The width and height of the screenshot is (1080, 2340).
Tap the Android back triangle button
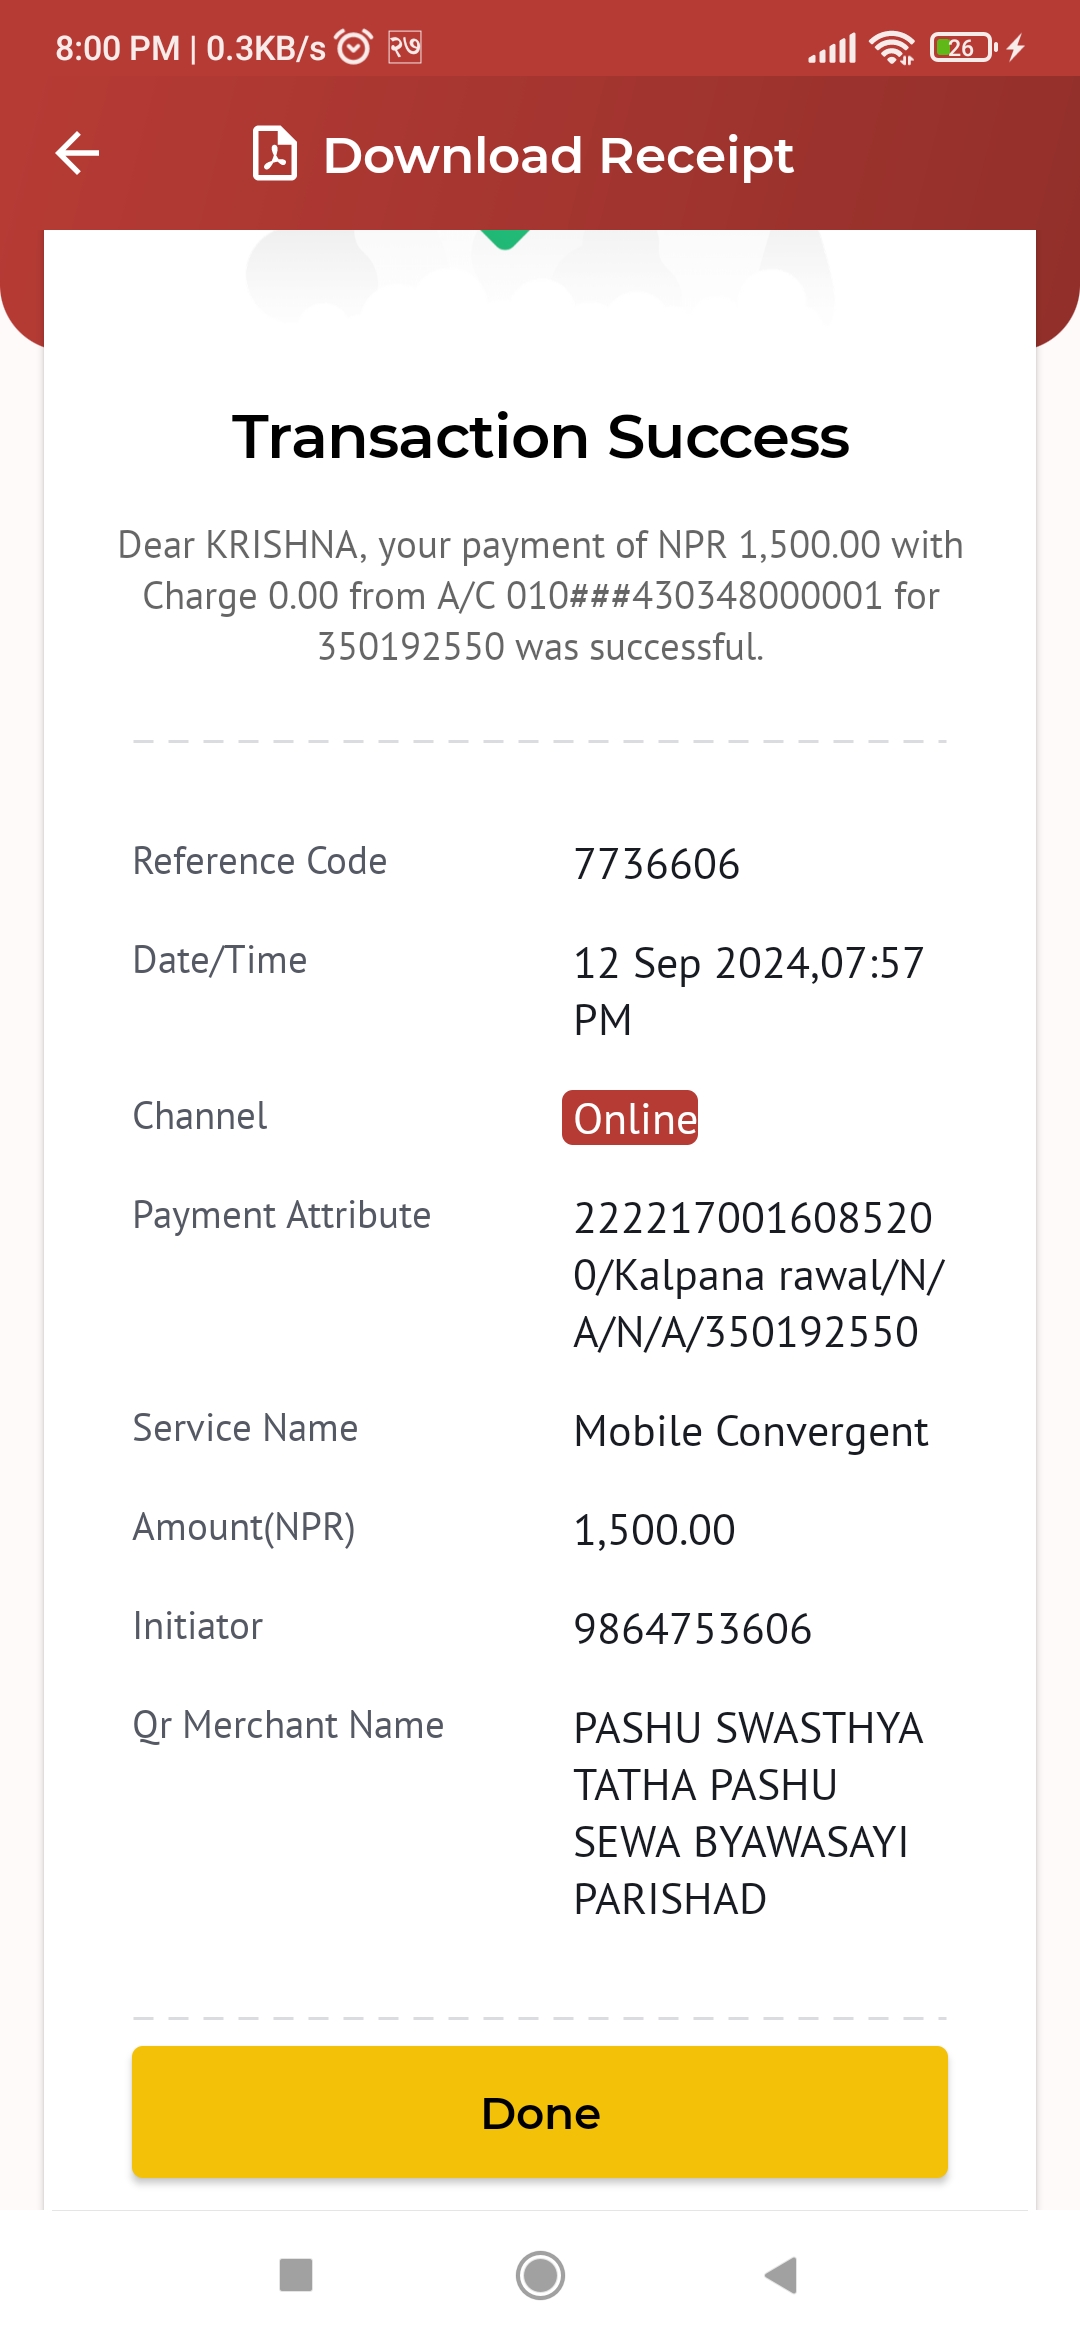pos(781,2275)
